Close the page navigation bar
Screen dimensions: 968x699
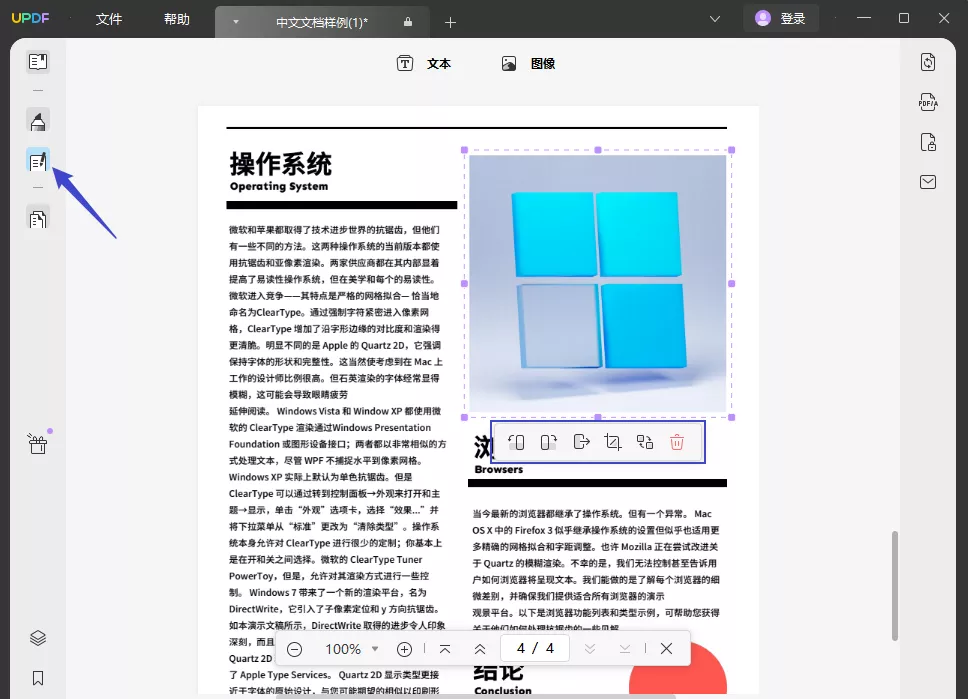(x=666, y=649)
